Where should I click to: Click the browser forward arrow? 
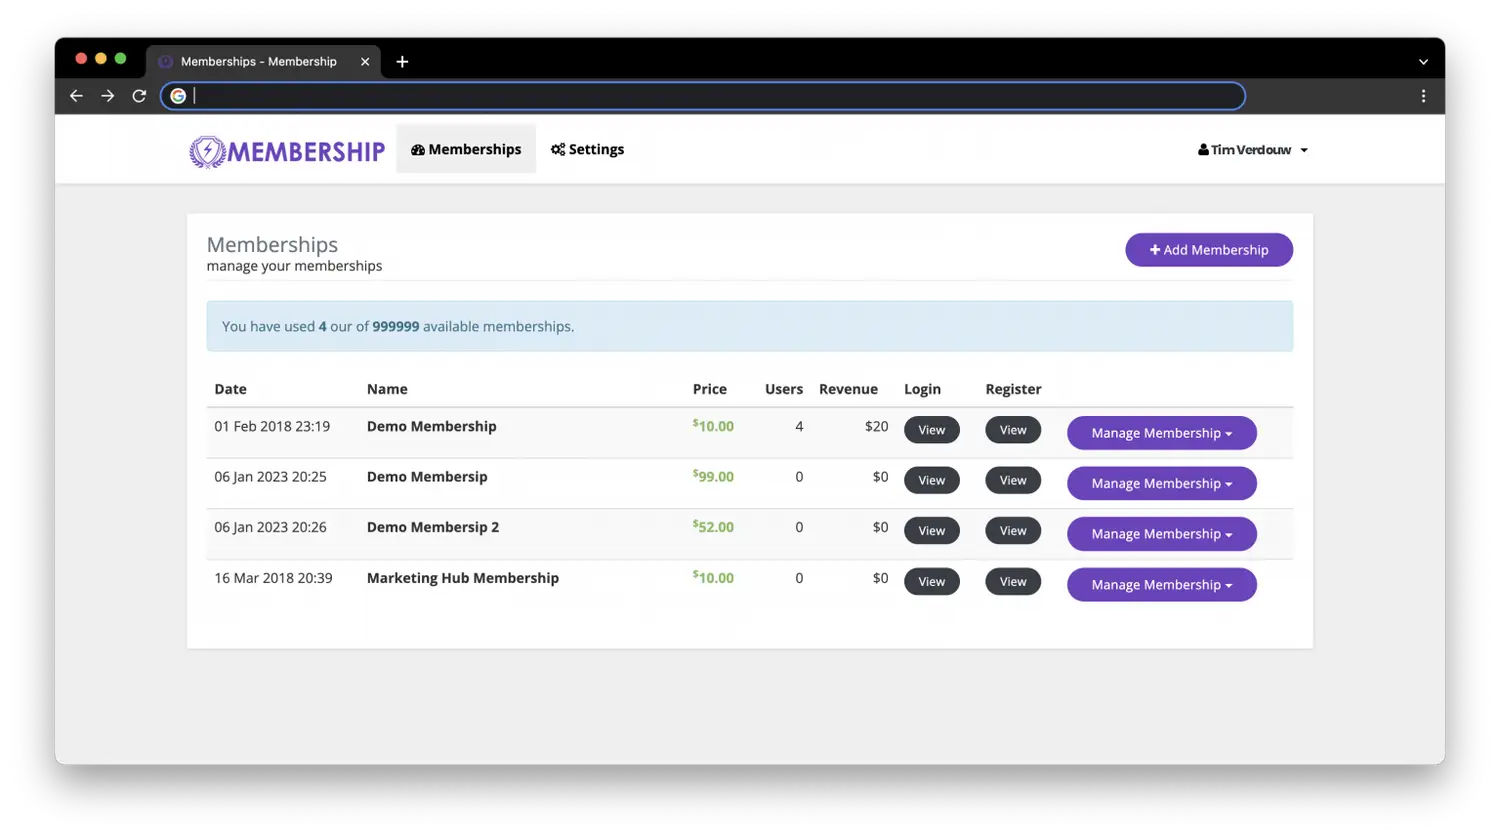point(108,96)
